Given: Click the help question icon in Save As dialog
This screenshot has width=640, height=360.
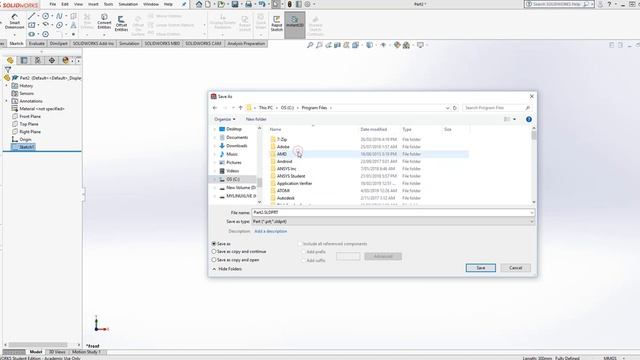Looking at the screenshot, I should pos(529,119).
